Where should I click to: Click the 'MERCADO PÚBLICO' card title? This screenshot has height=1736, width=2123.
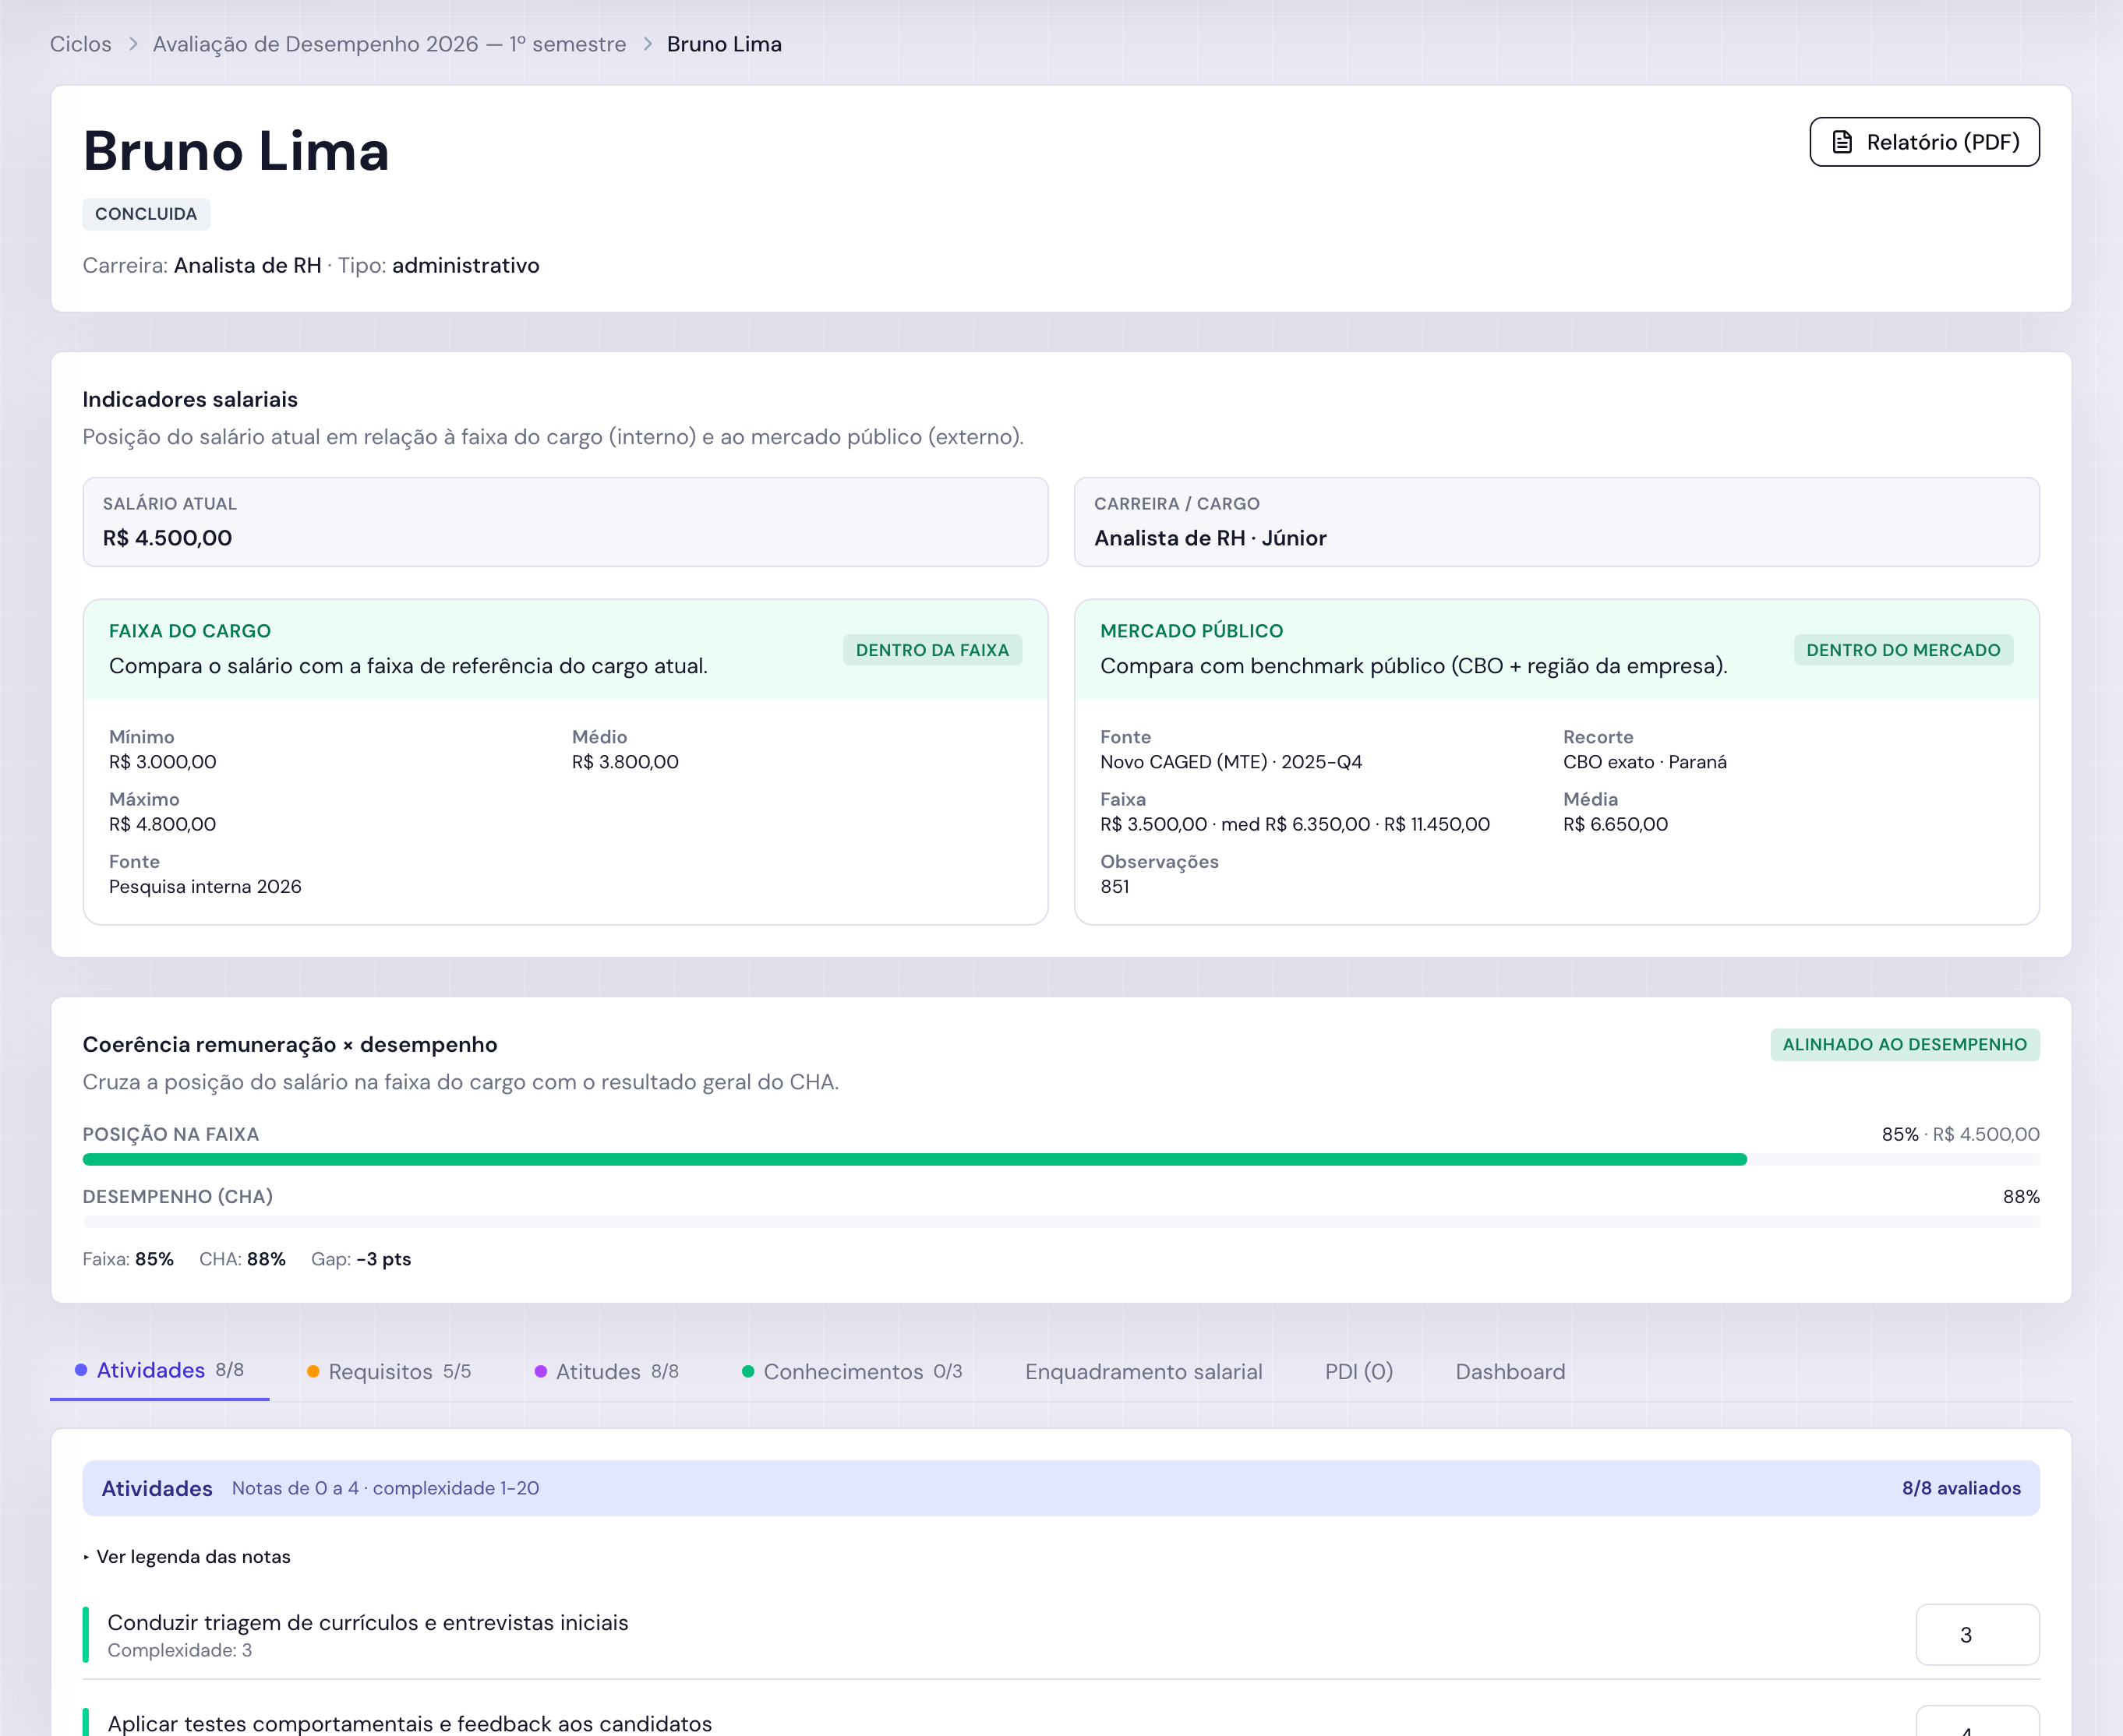pos(1192,631)
